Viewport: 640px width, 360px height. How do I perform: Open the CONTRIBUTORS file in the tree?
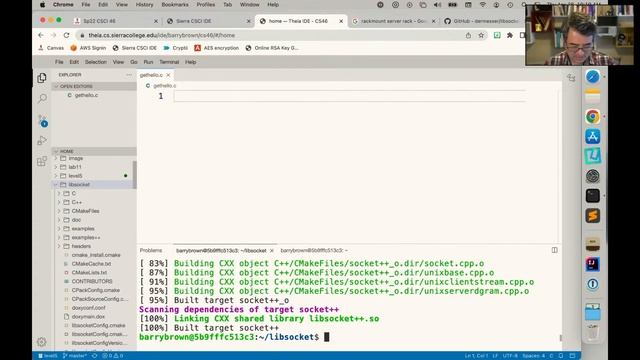pos(93,282)
